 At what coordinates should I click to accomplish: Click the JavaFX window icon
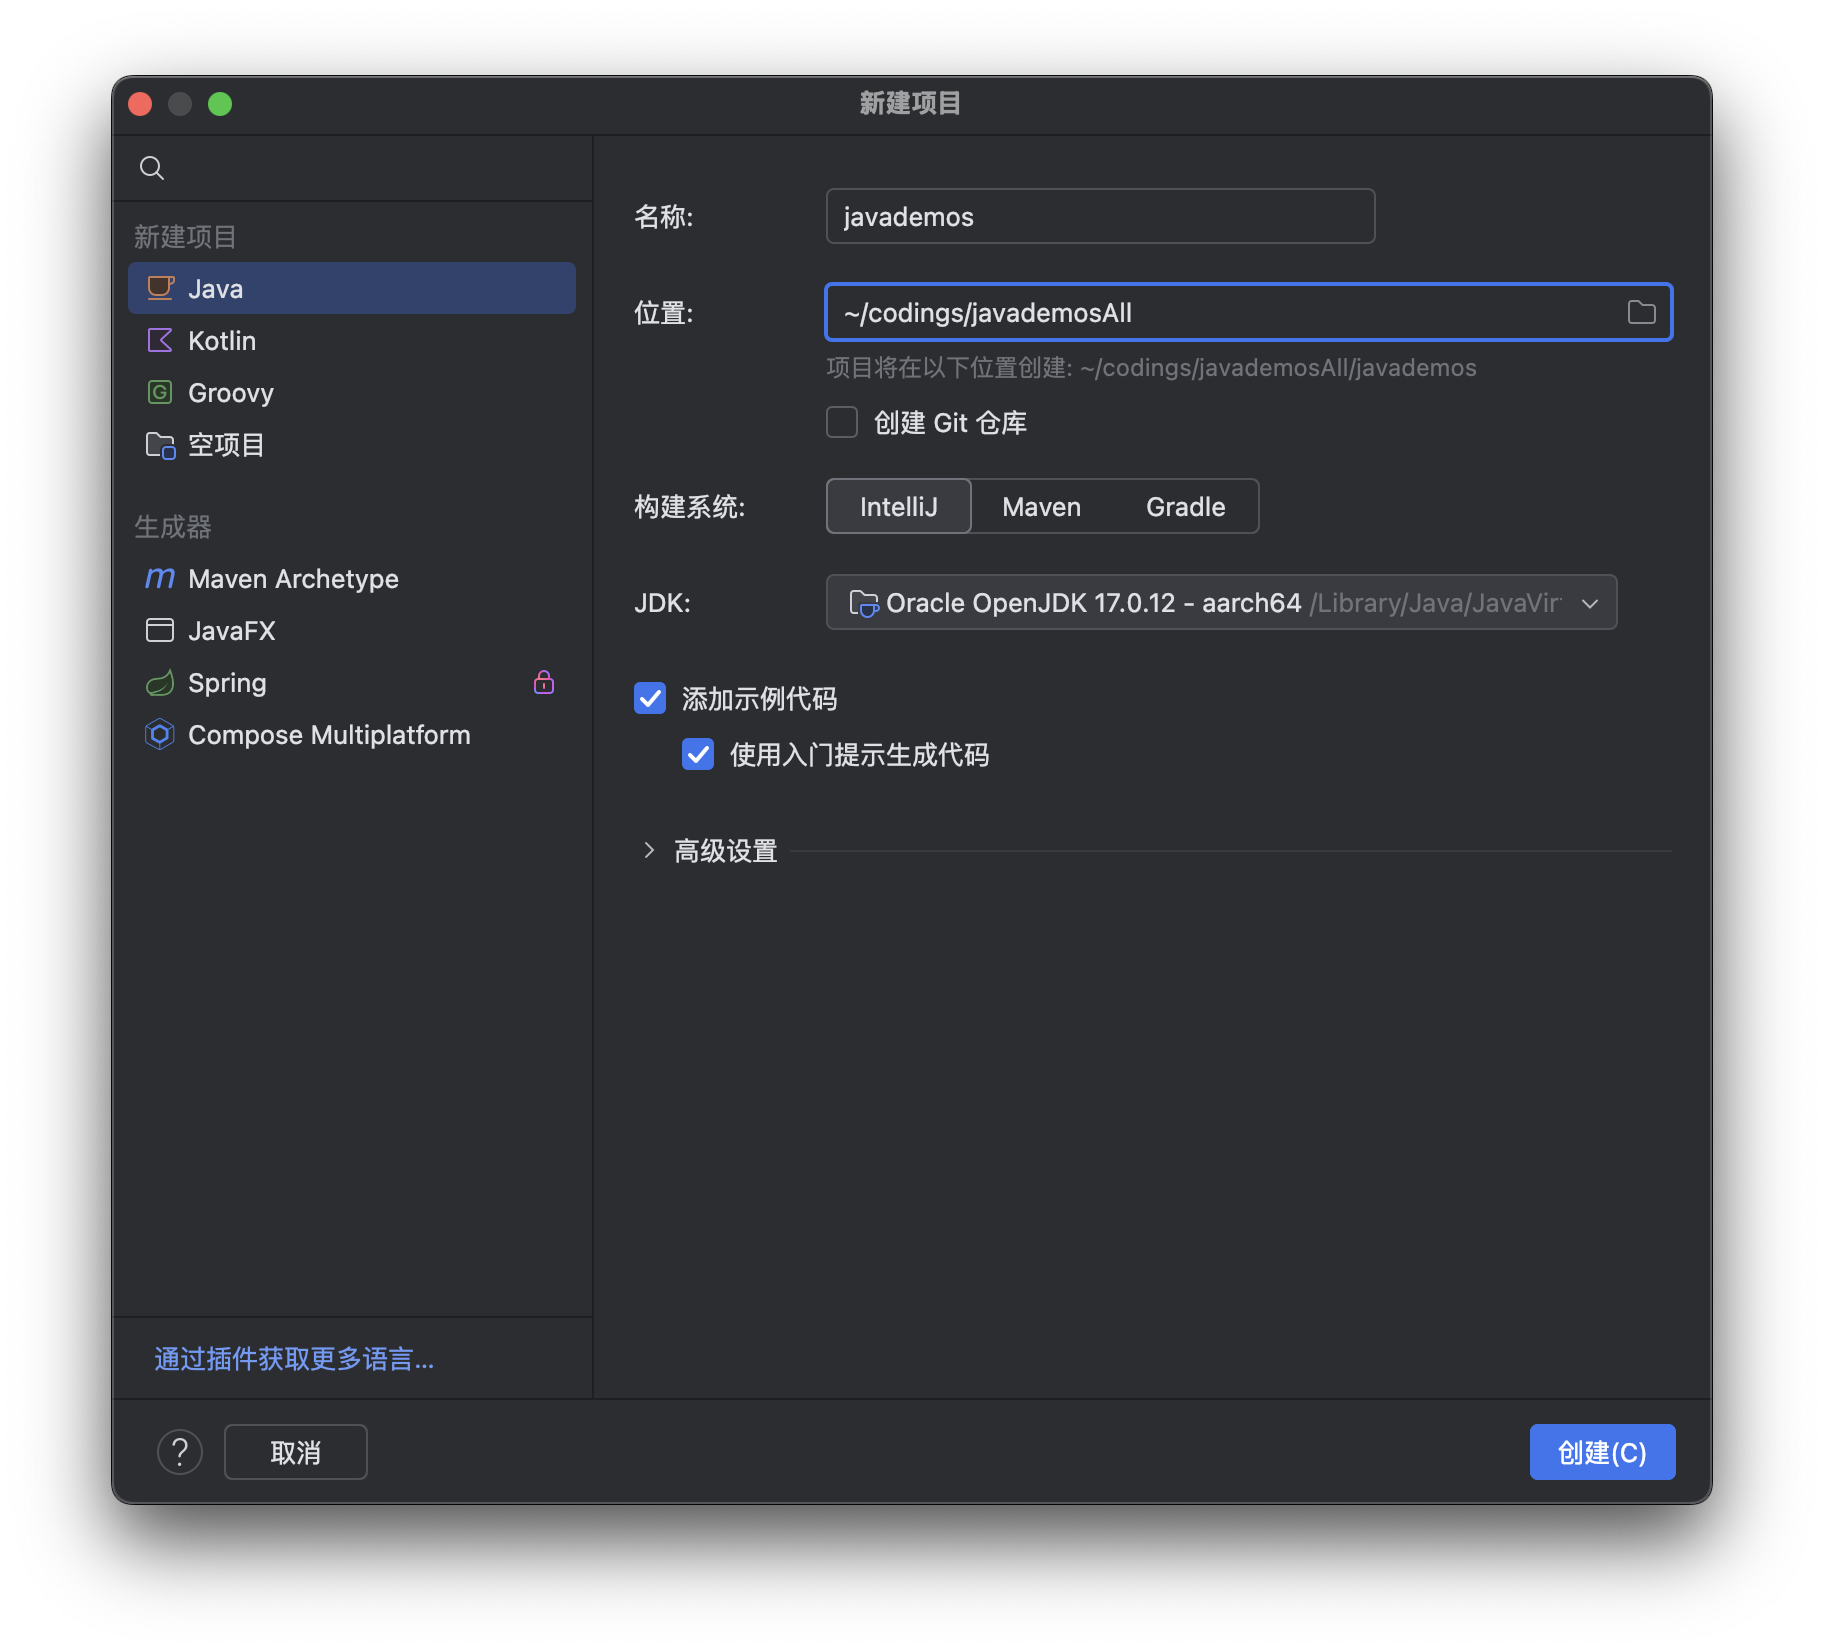pyautogui.click(x=160, y=630)
